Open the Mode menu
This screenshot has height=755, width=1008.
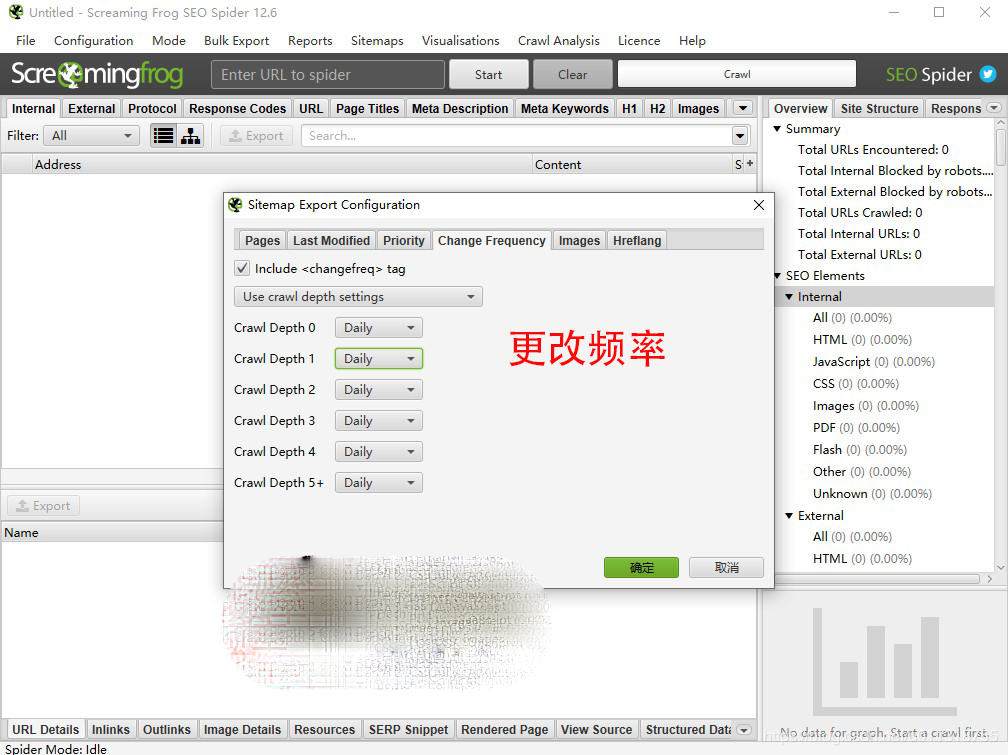[x=168, y=41]
